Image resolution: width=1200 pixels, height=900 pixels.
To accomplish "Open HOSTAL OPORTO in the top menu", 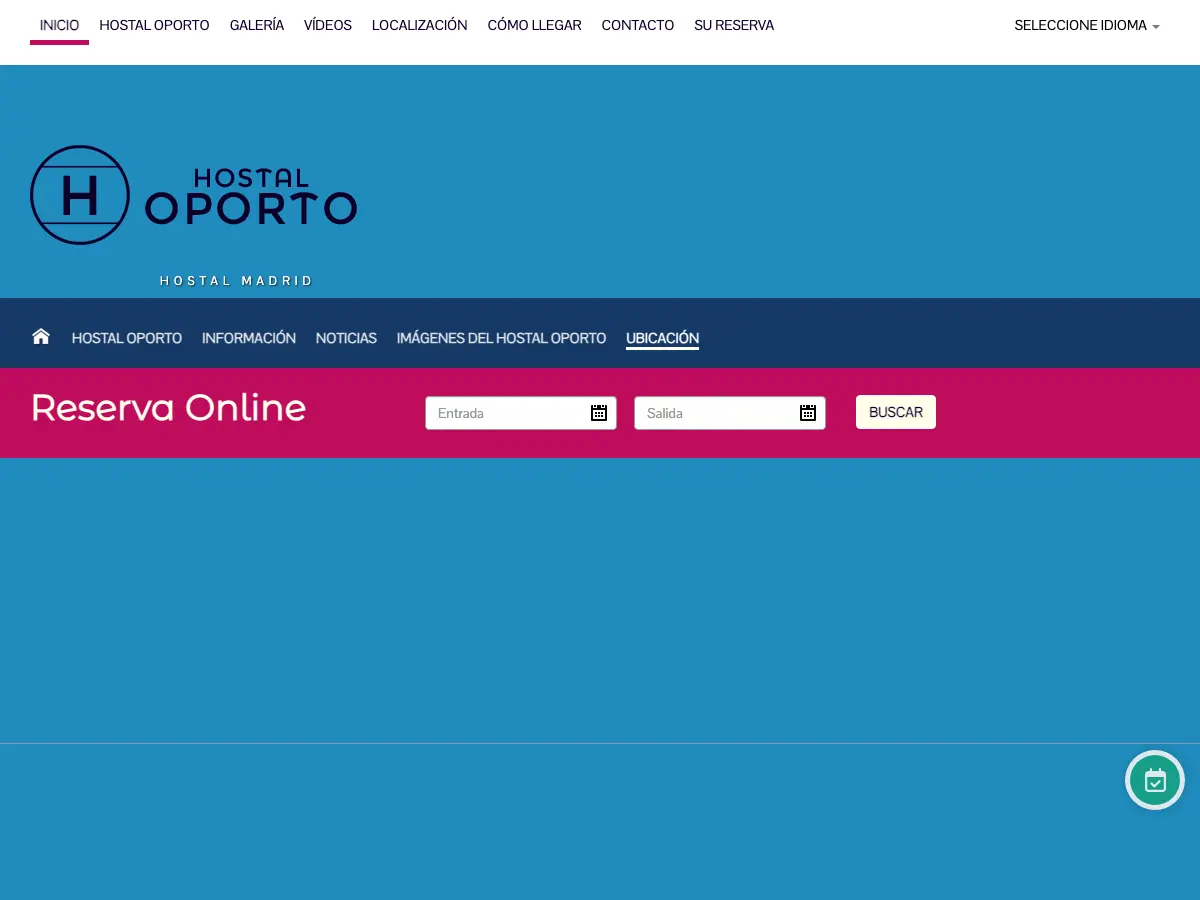I will click(154, 26).
